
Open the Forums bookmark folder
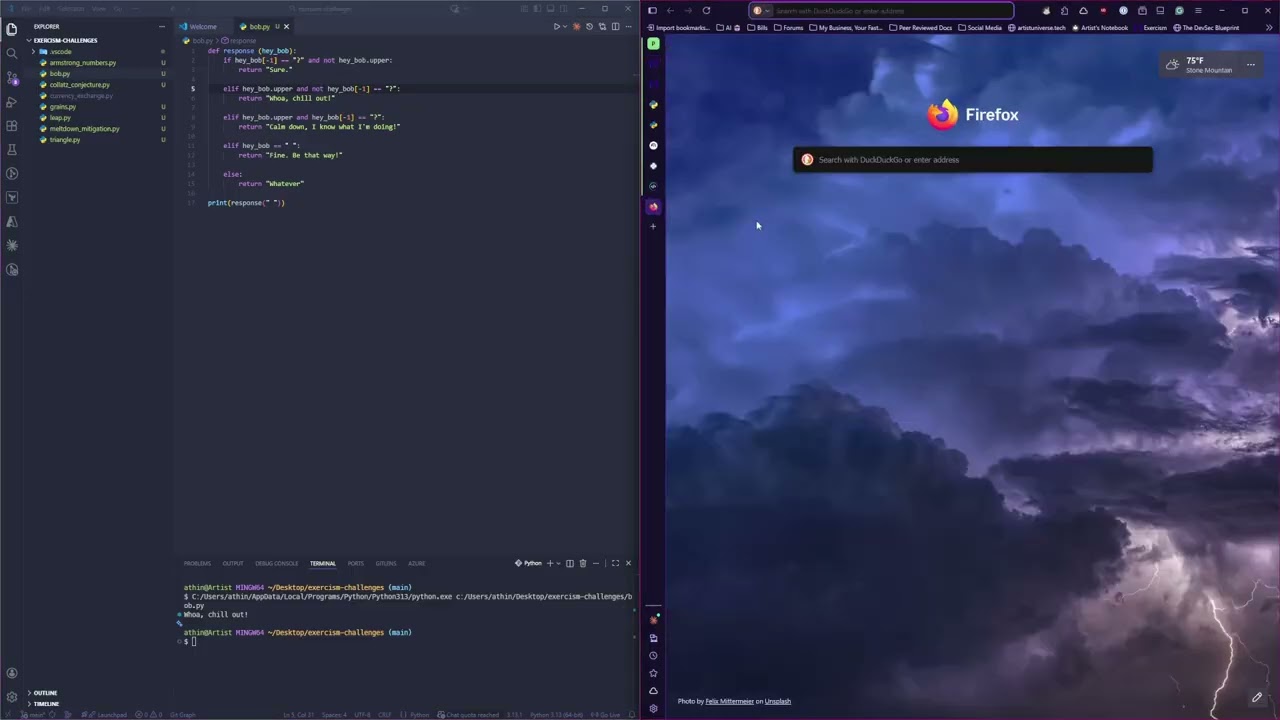(x=788, y=28)
